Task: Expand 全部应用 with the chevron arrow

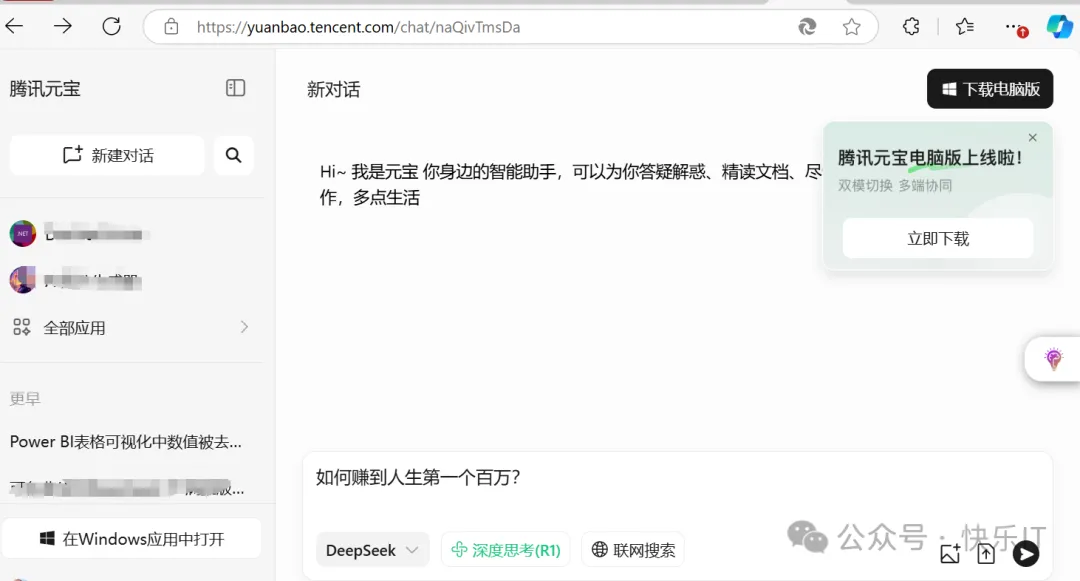Action: 244,327
